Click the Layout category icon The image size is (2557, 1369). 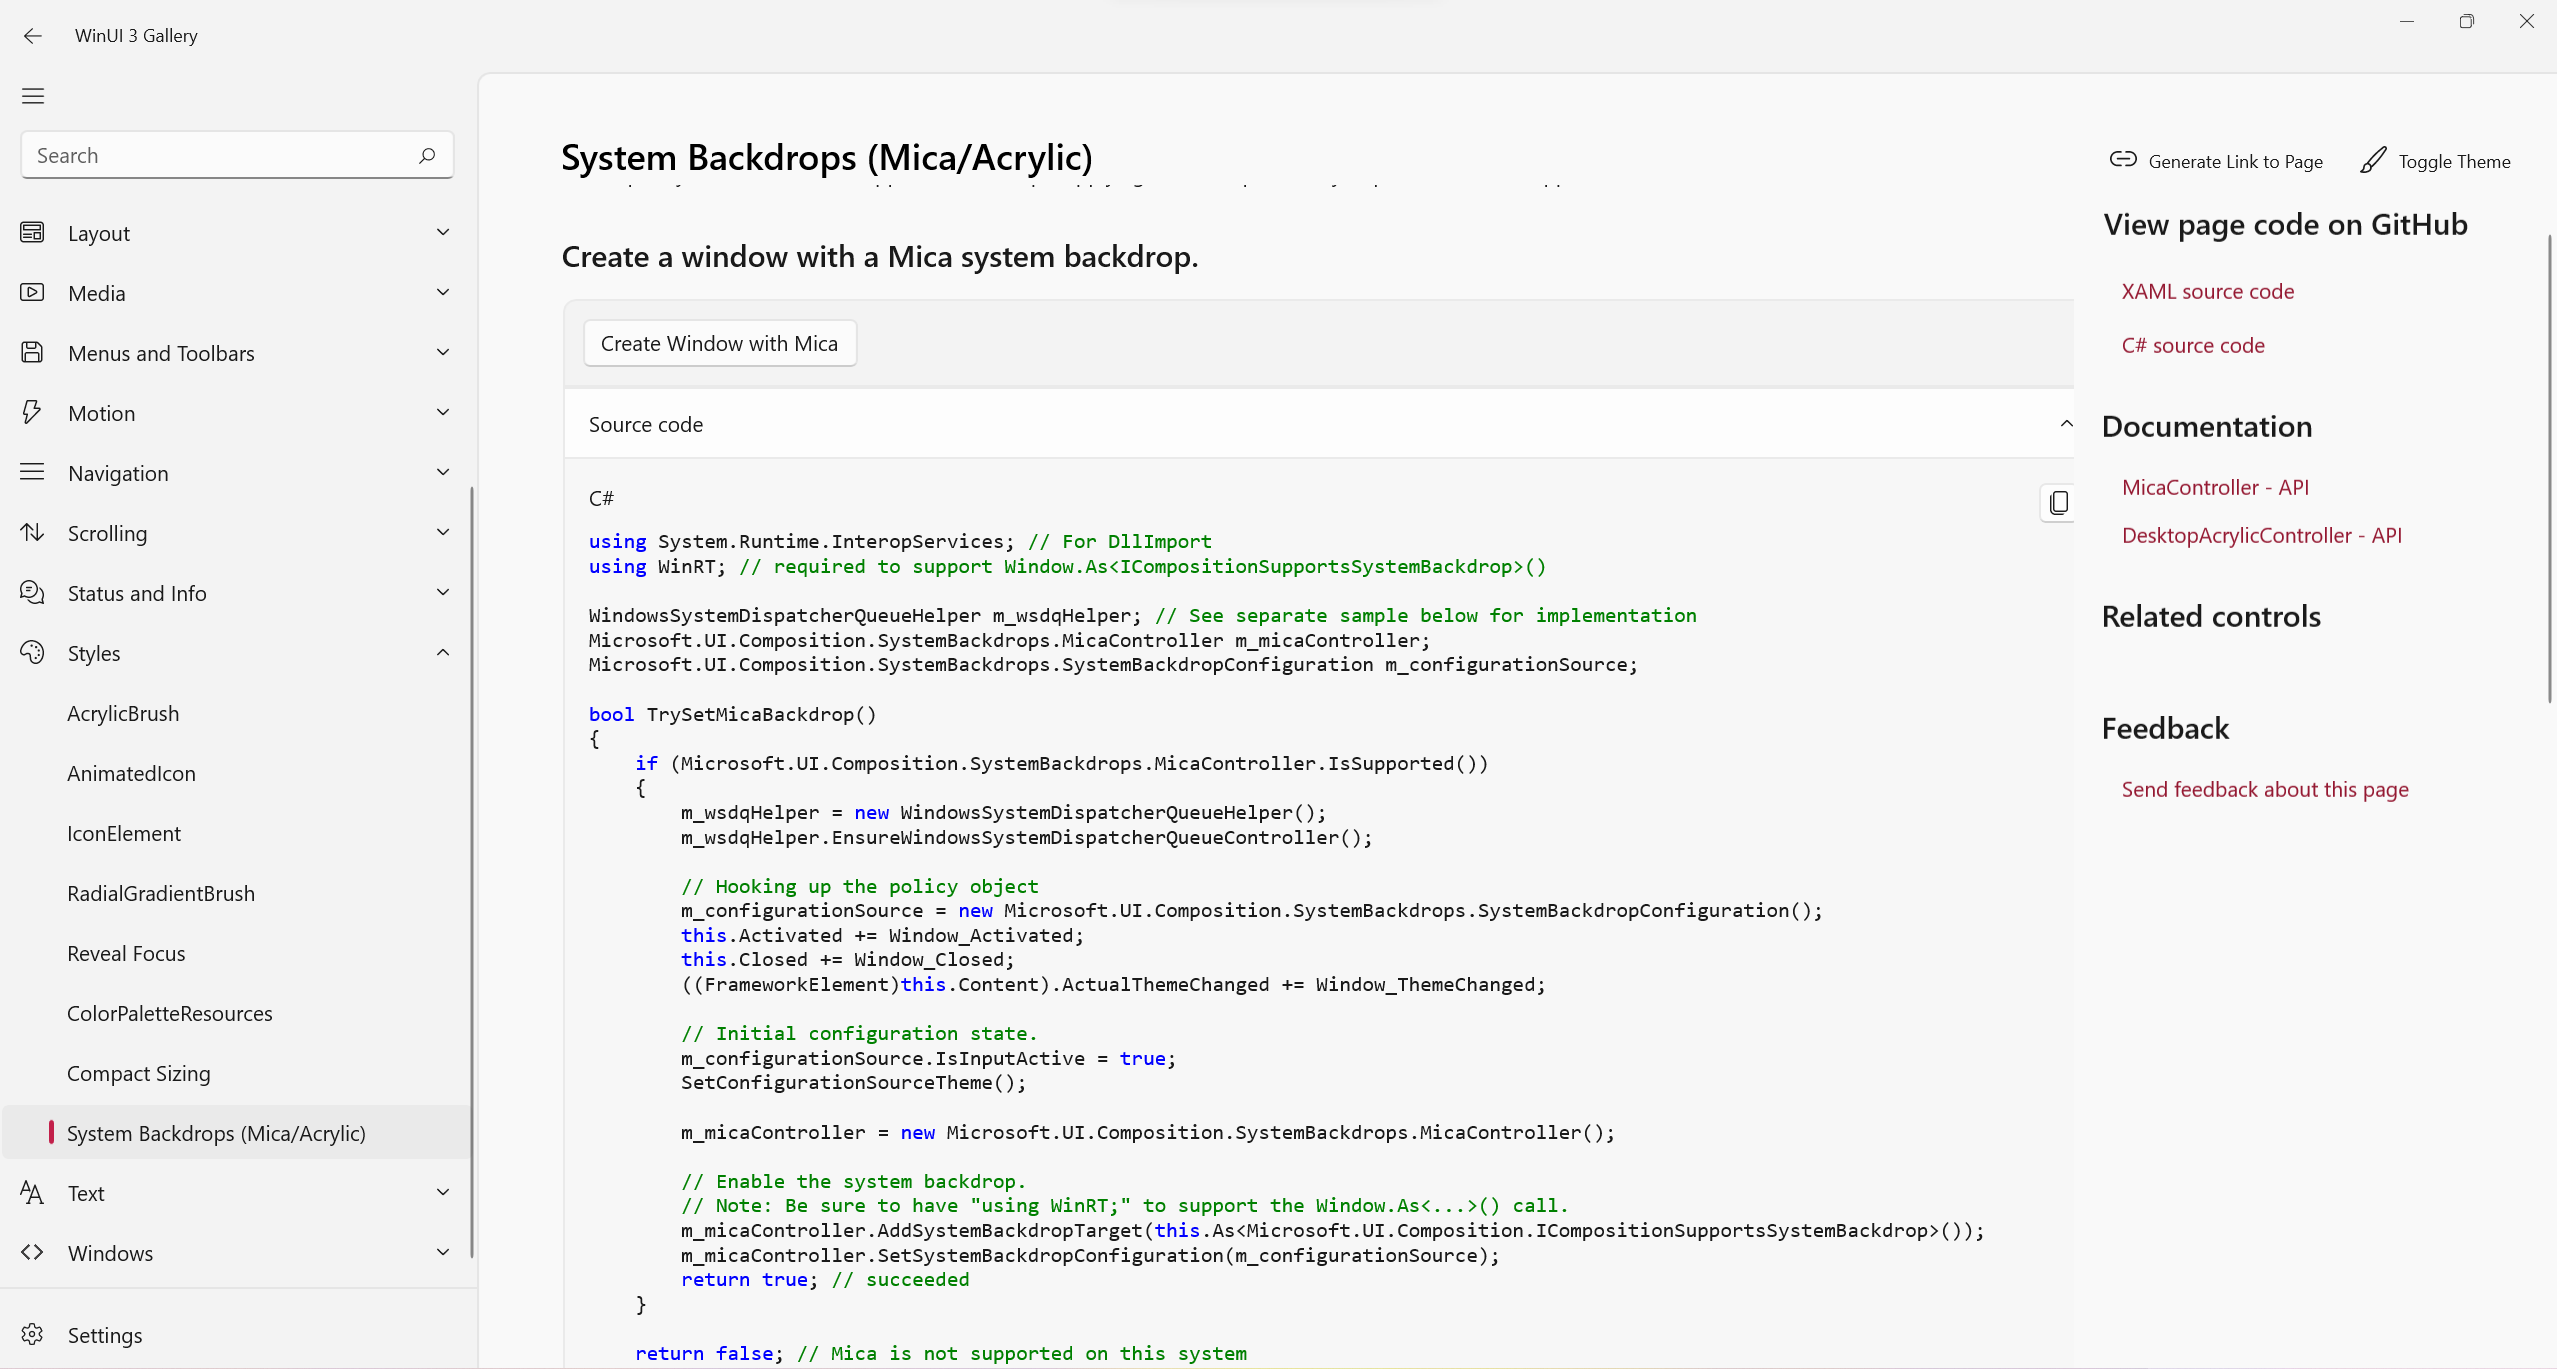(x=32, y=232)
